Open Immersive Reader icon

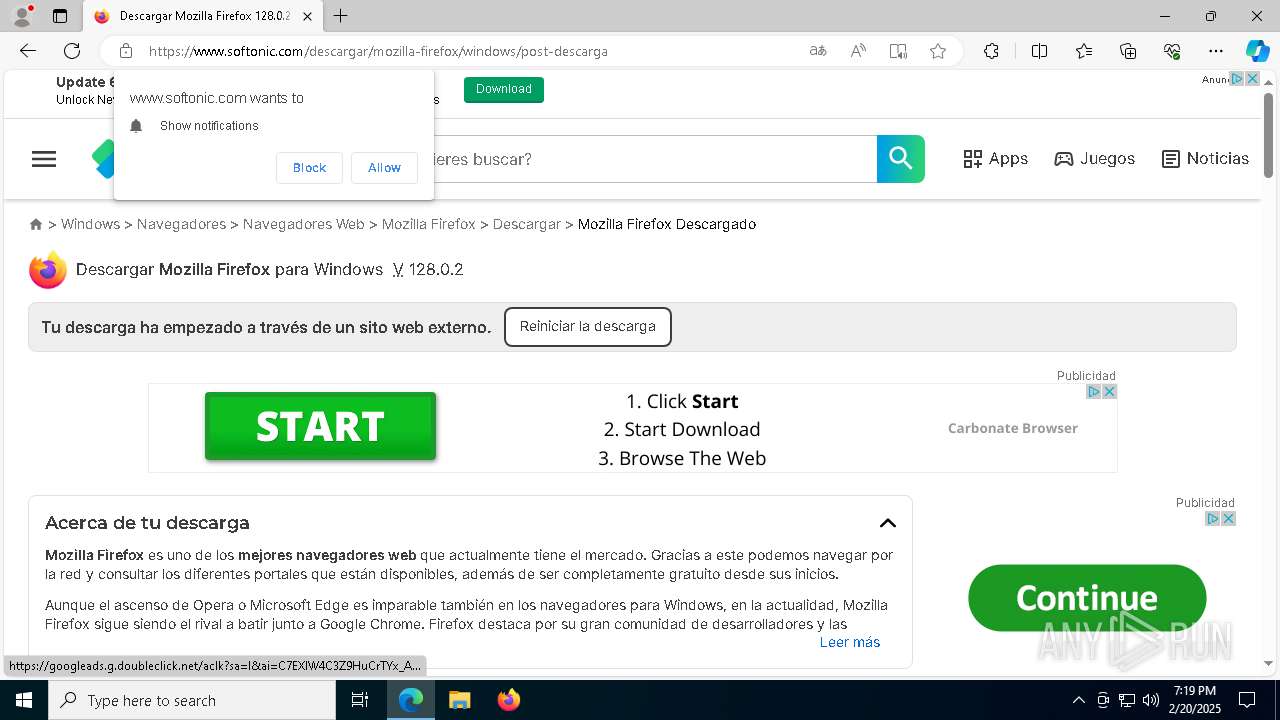(x=898, y=51)
